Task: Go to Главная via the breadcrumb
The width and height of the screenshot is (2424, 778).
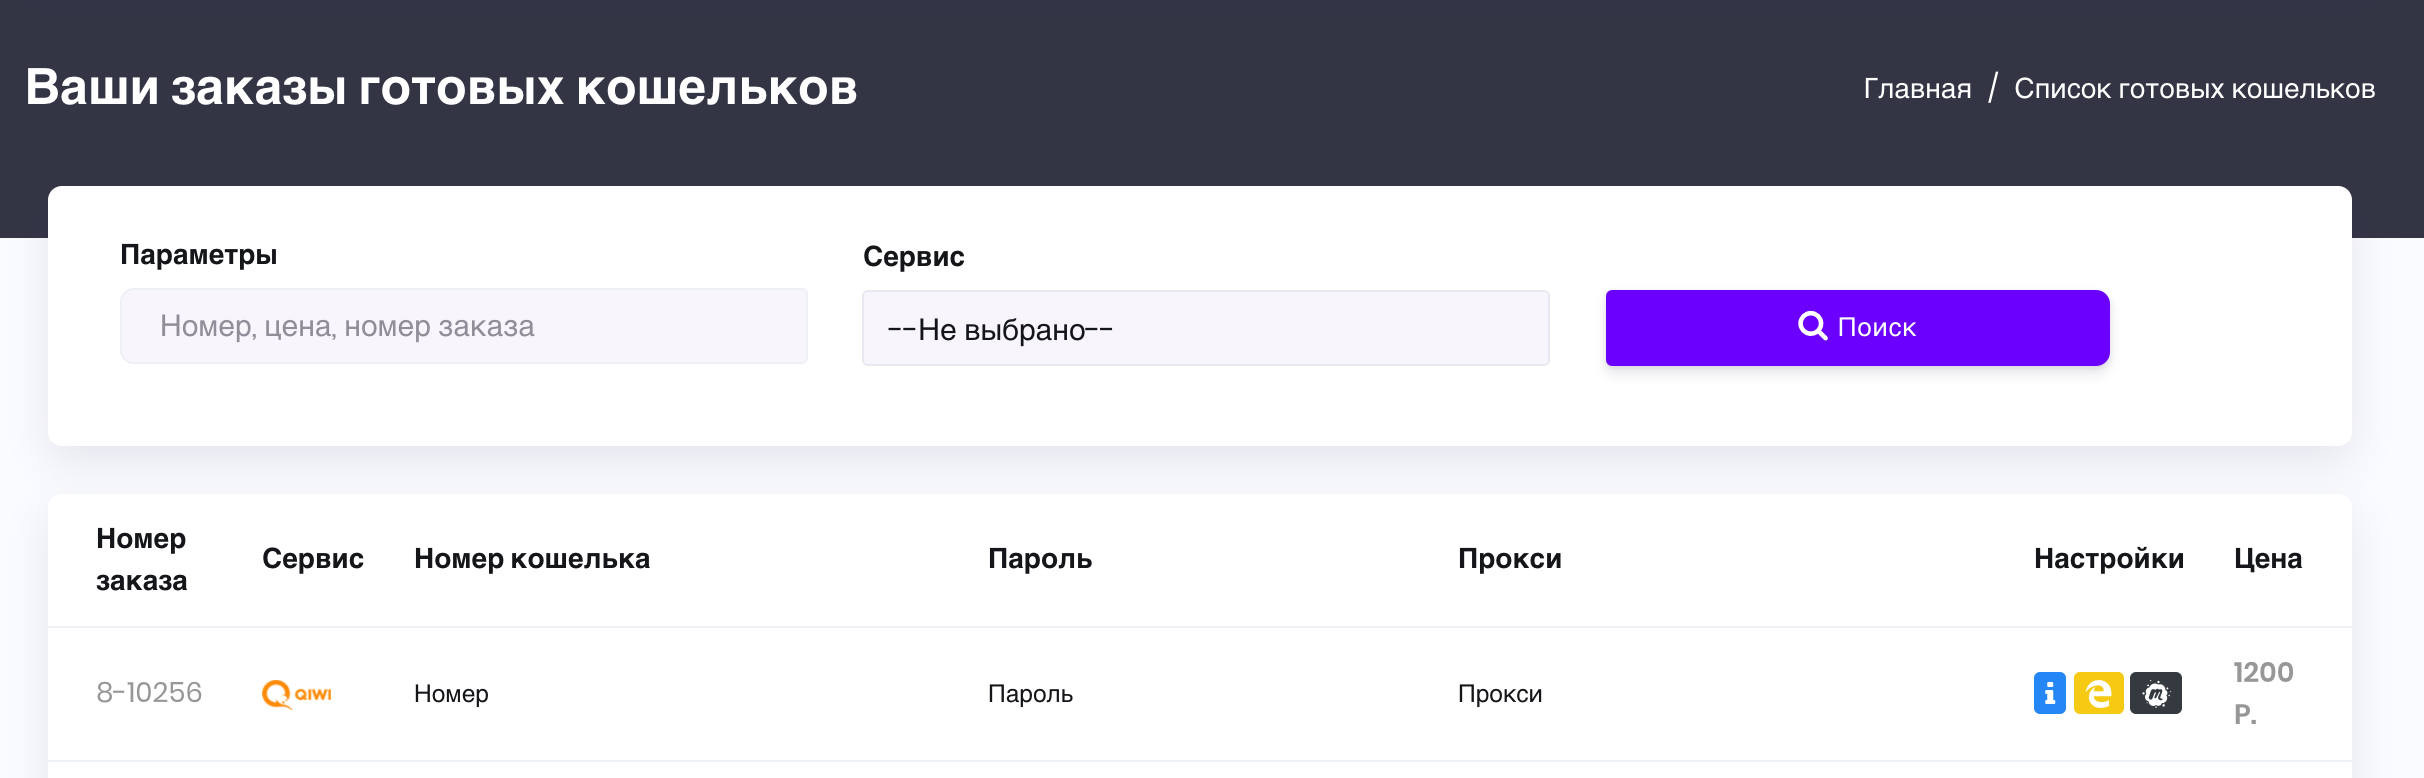Action: [x=1917, y=89]
